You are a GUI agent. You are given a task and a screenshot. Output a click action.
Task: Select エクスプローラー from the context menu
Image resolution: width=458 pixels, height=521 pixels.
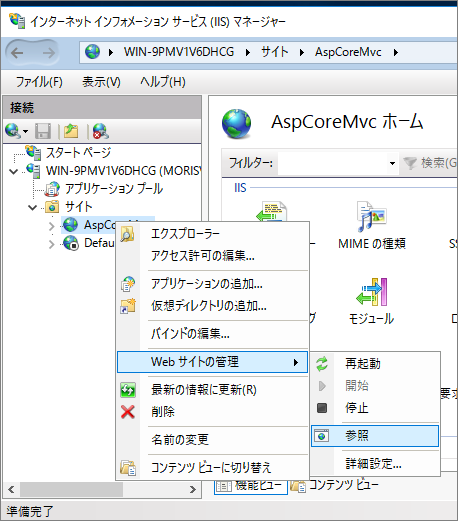212,234
